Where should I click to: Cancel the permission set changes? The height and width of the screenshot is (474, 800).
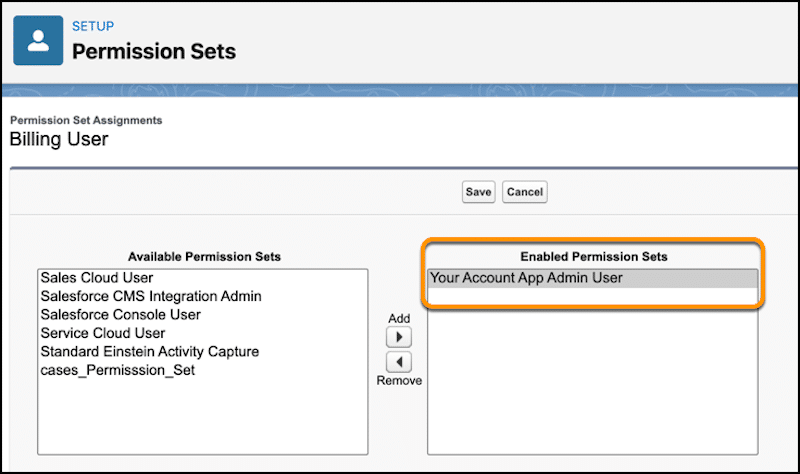(x=524, y=192)
